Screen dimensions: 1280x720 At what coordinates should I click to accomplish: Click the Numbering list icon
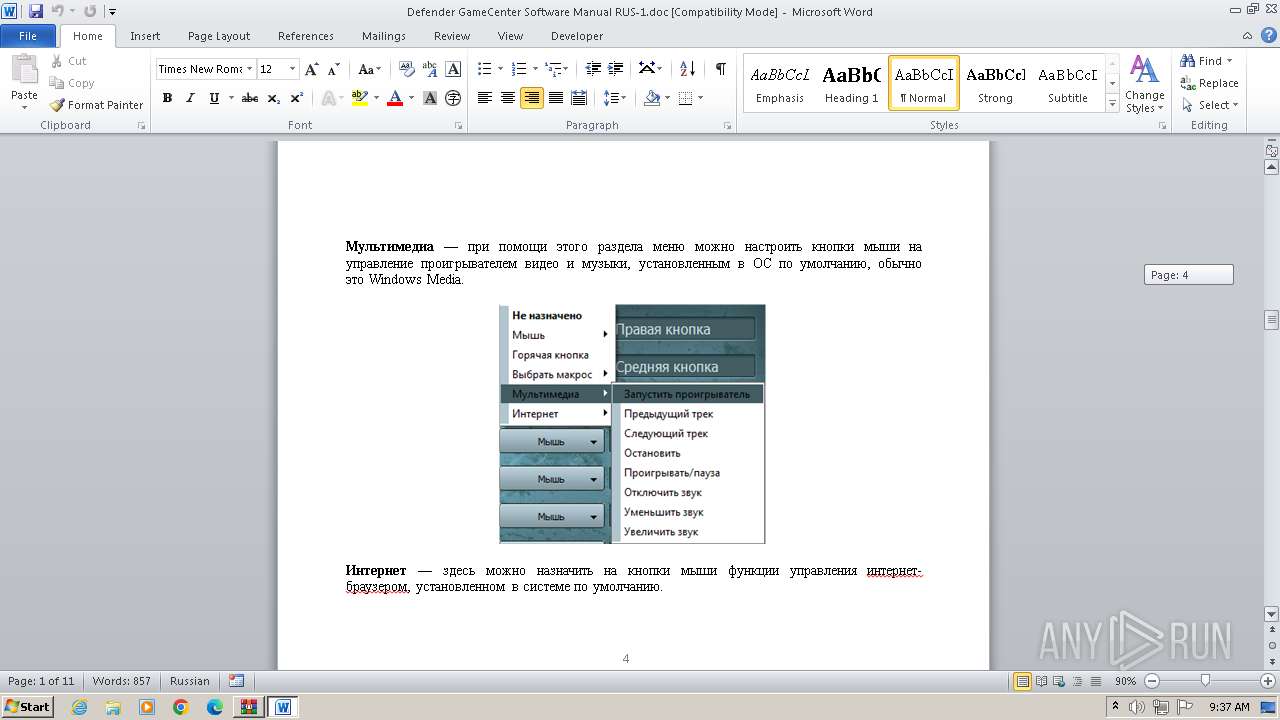pos(519,69)
